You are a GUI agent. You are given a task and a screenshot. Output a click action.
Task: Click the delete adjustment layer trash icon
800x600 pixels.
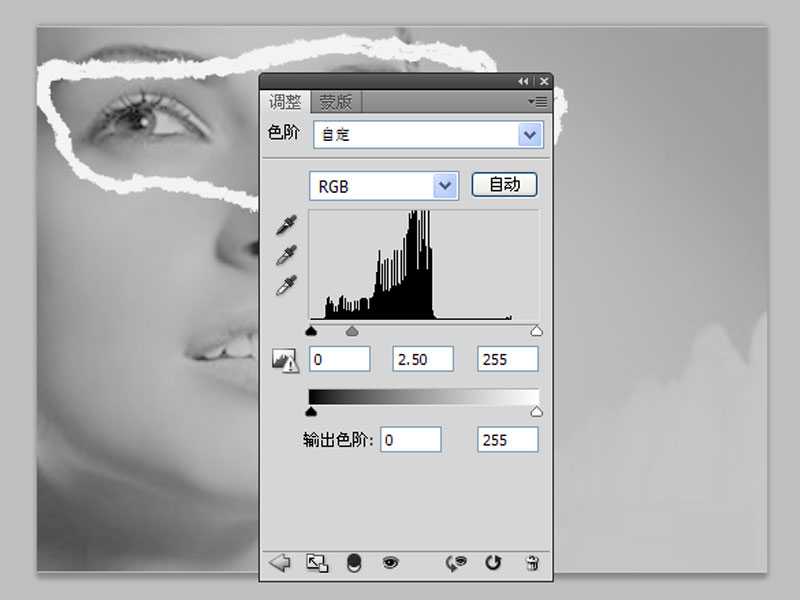532,562
